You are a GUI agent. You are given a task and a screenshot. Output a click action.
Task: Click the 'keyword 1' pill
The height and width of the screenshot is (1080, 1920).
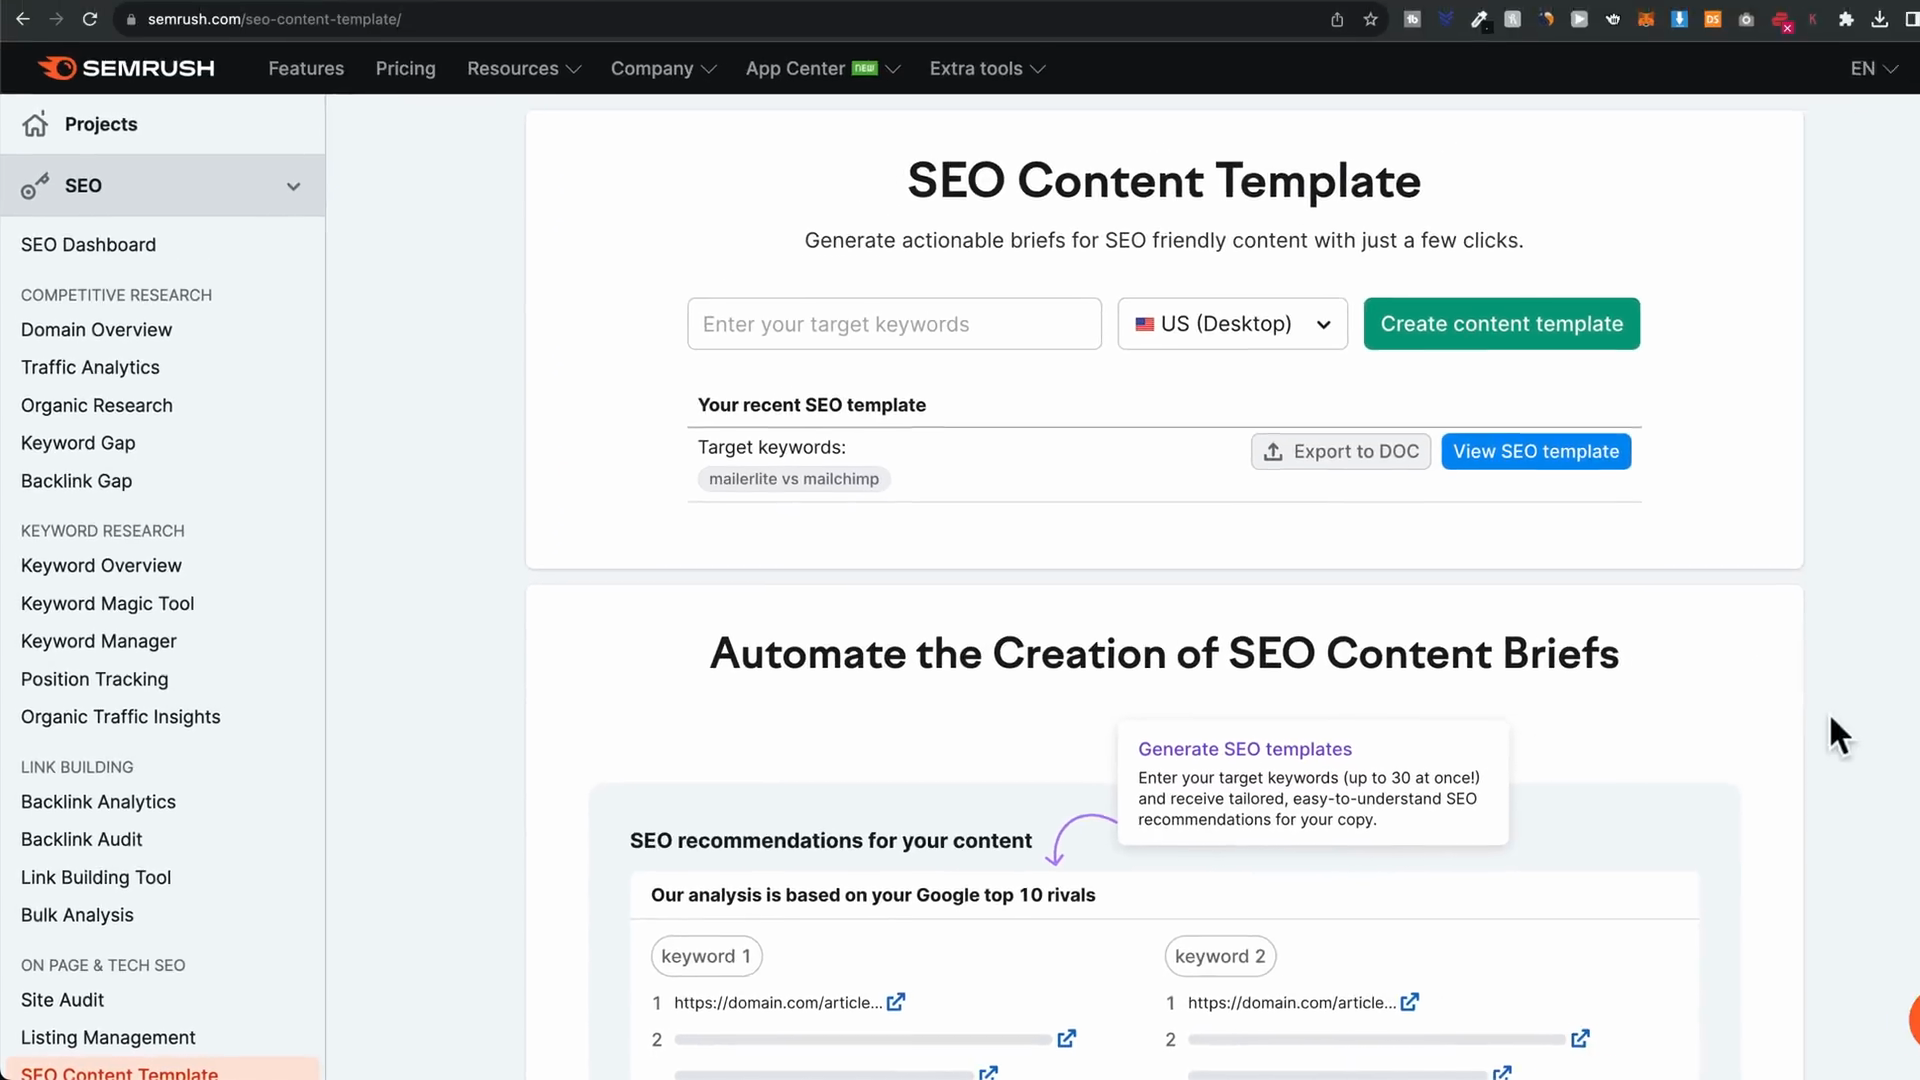tap(706, 956)
